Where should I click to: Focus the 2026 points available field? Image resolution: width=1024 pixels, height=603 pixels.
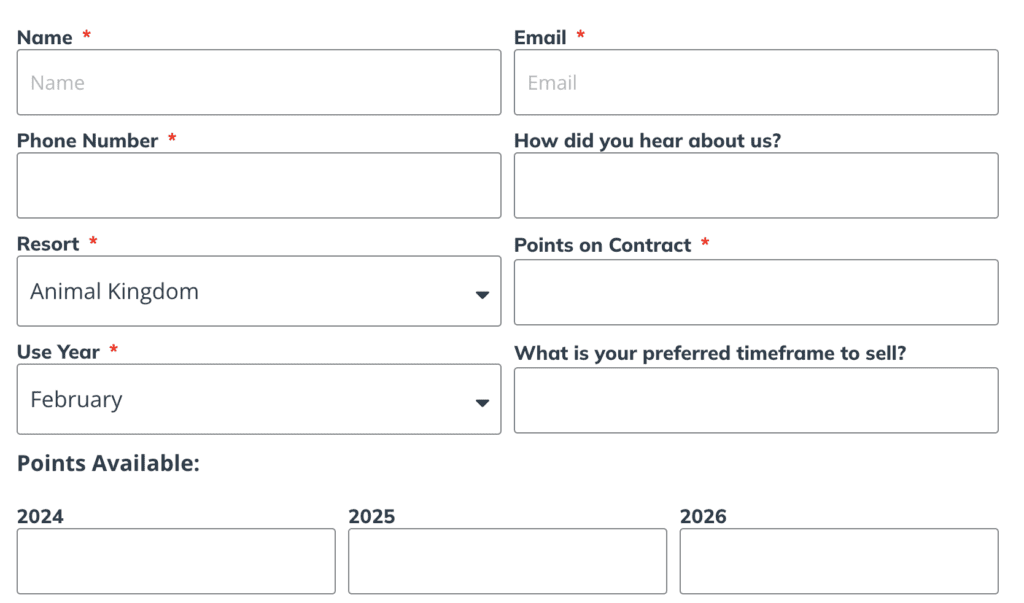839,561
